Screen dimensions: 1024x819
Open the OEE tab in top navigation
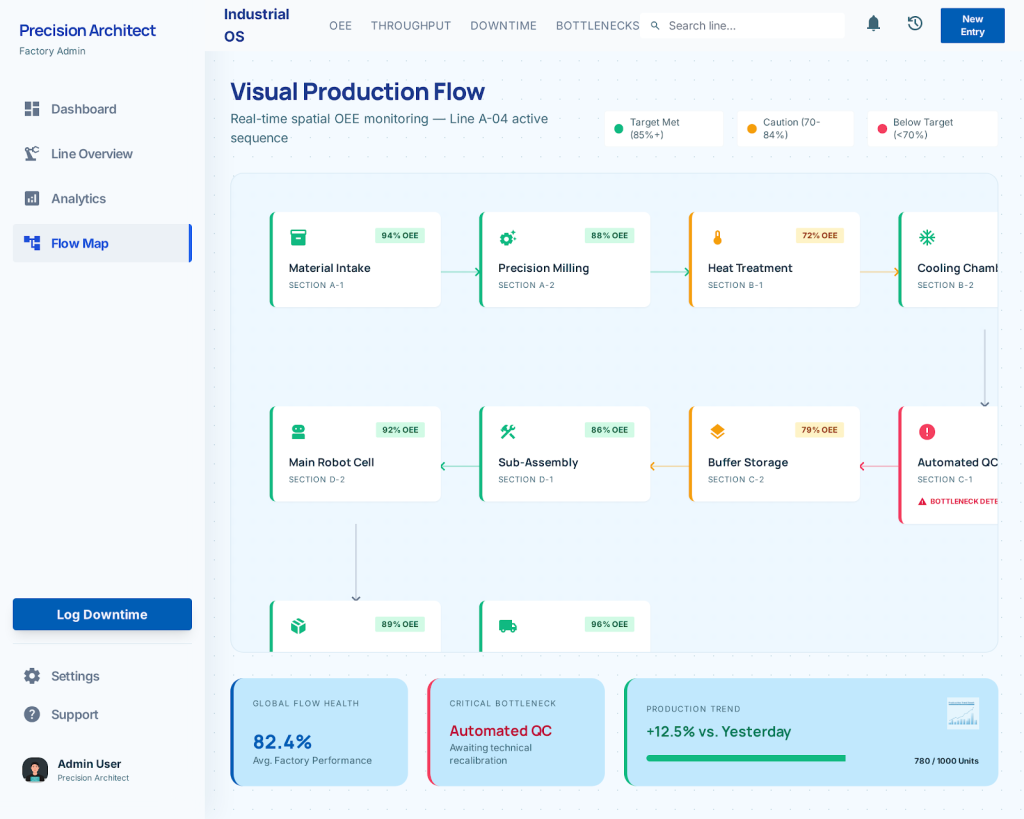[x=340, y=26]
